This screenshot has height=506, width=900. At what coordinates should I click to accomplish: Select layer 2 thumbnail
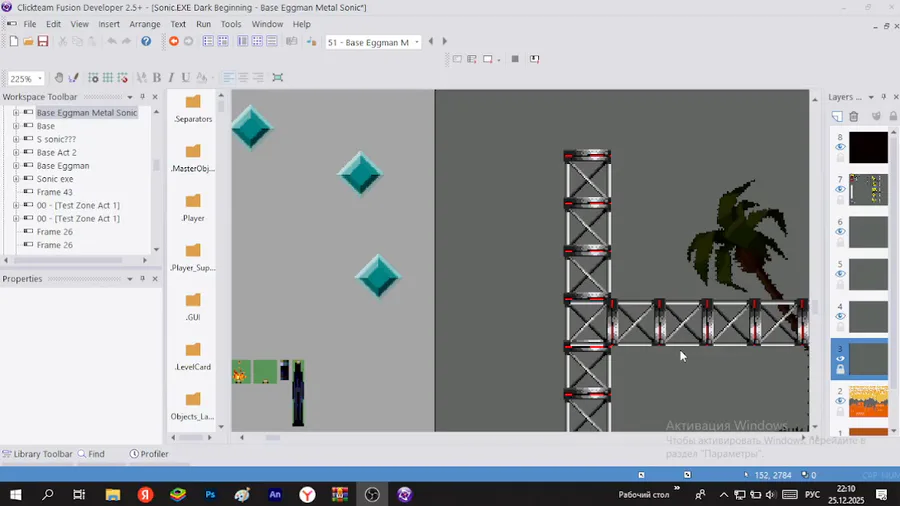click(868, 401)
